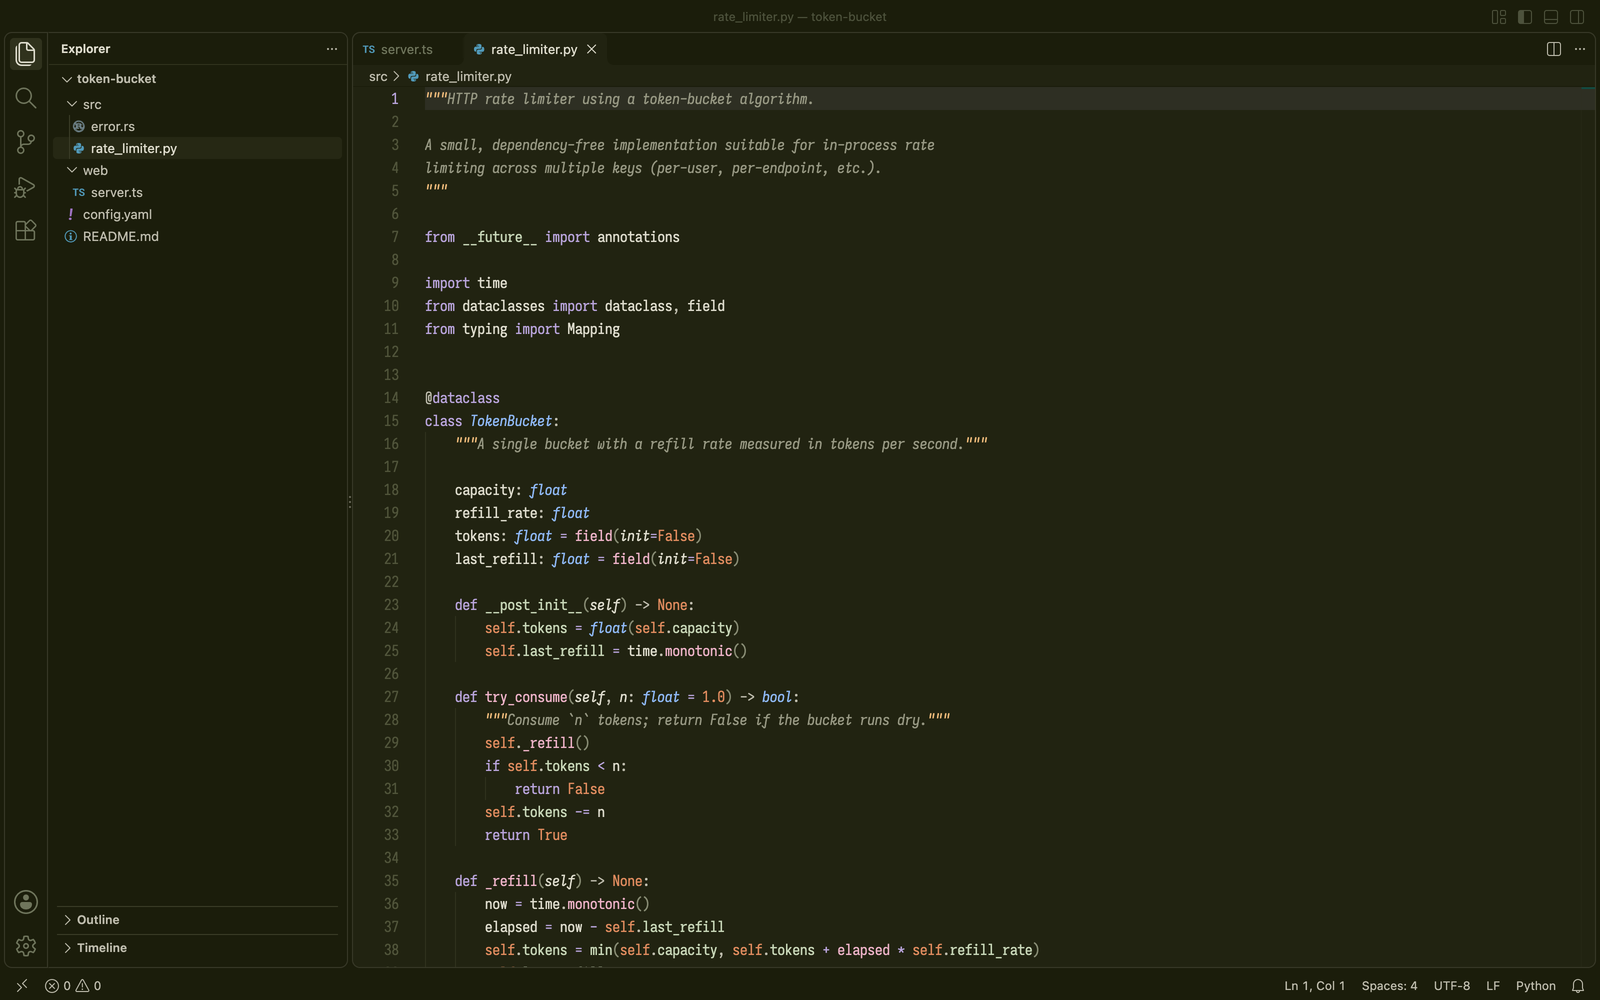
Task: Change the Python language mode
Action: pos(1536,986)
